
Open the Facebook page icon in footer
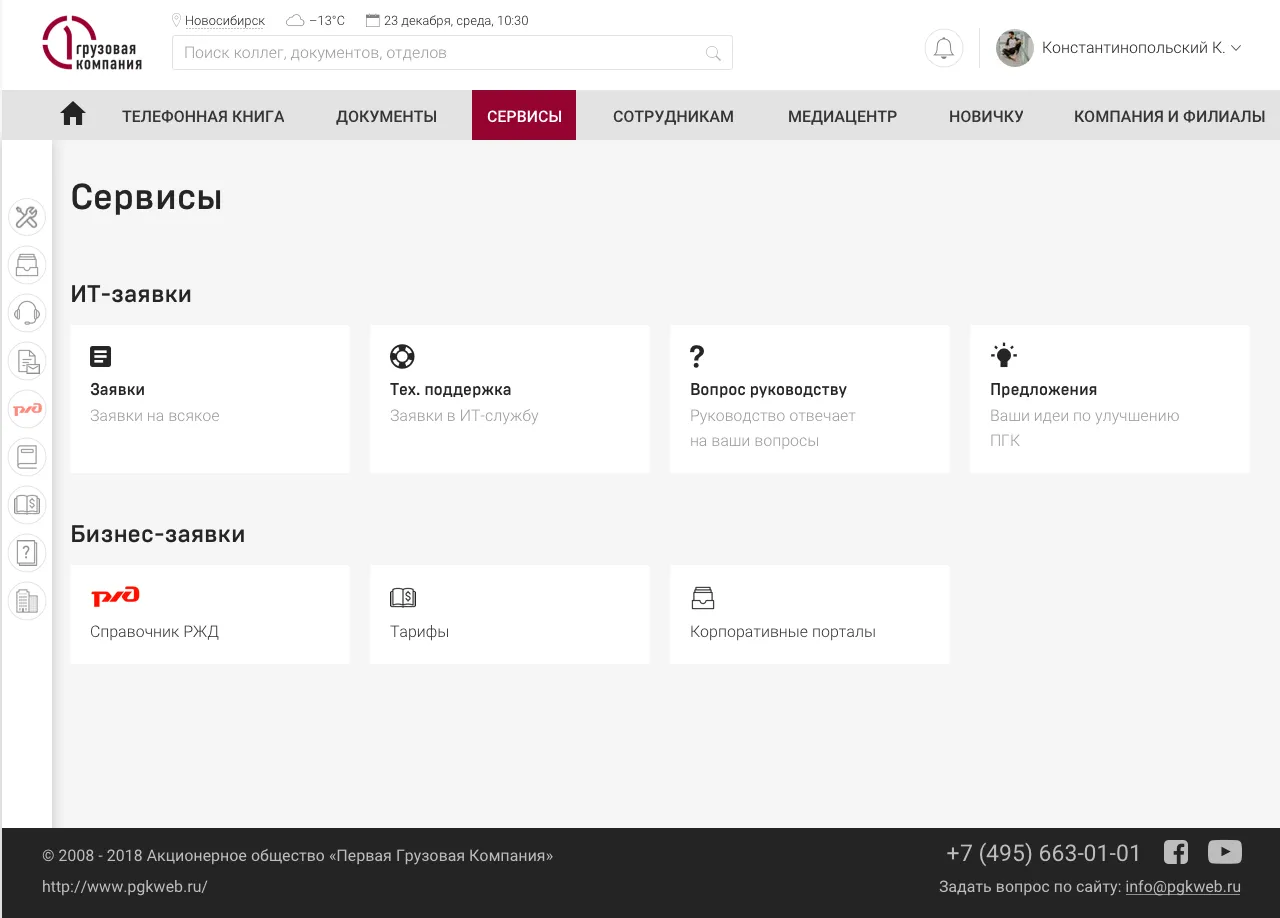pyautogui.click(x=1176, y=852)
